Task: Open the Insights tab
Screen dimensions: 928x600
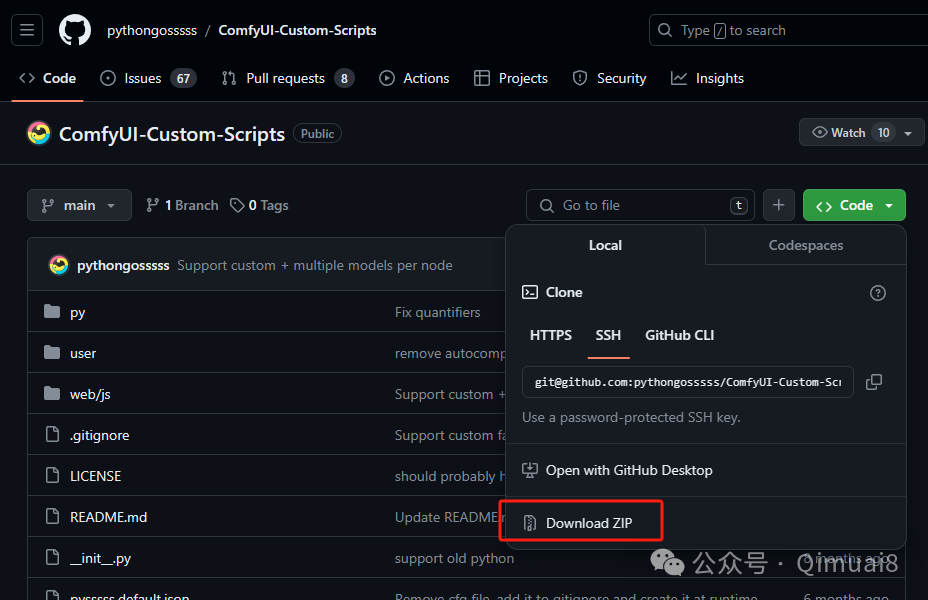Action: [707, 78]
